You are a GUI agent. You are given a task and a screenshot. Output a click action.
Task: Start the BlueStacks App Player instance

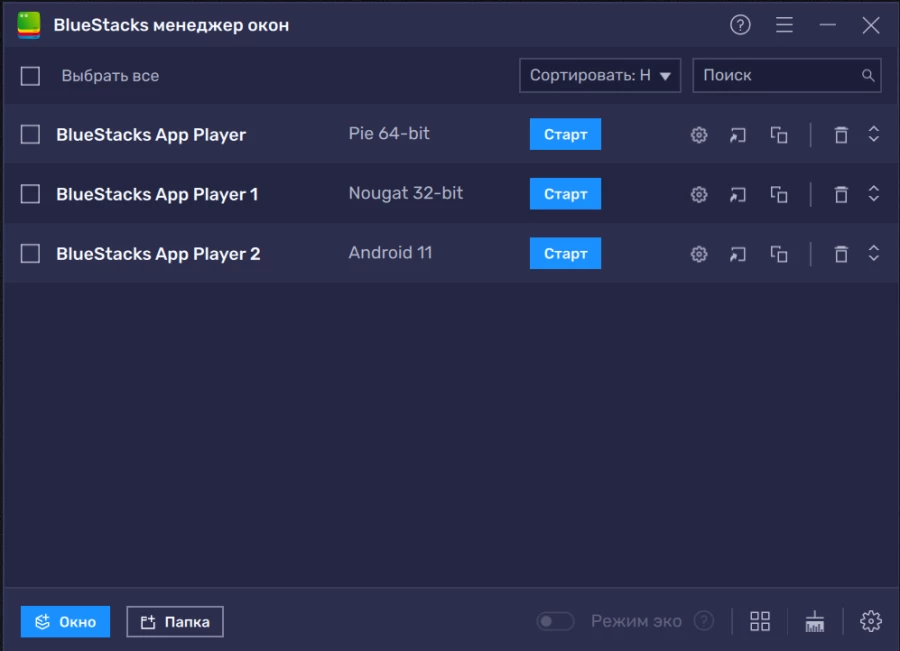(565, 134)
